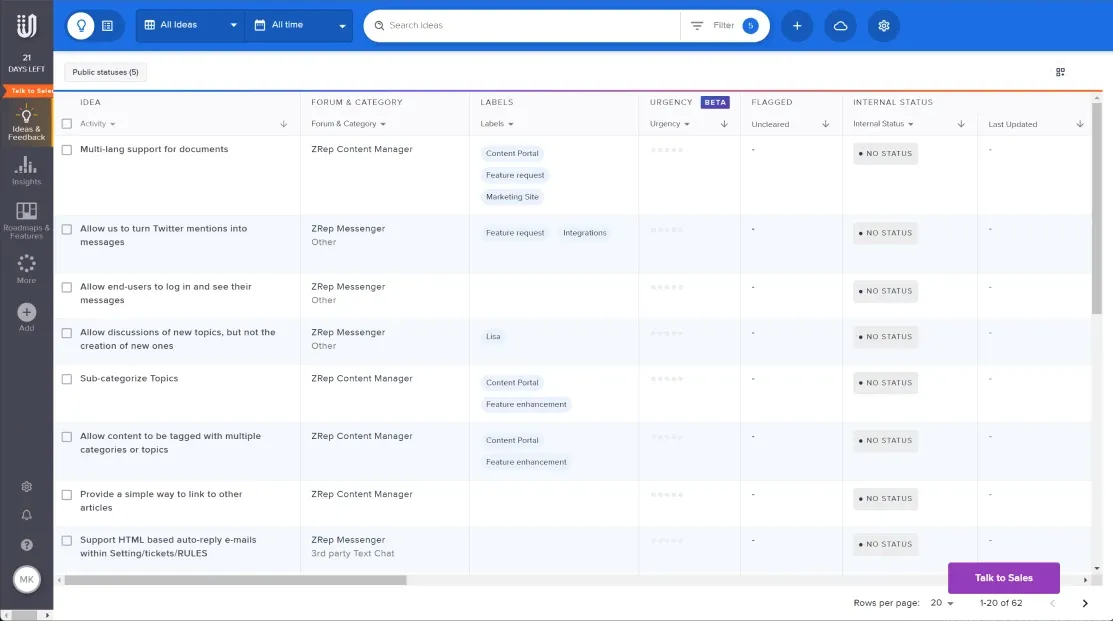Set urgency stars for Twitter mentions row
The image size is (1113, 621).
667,229
